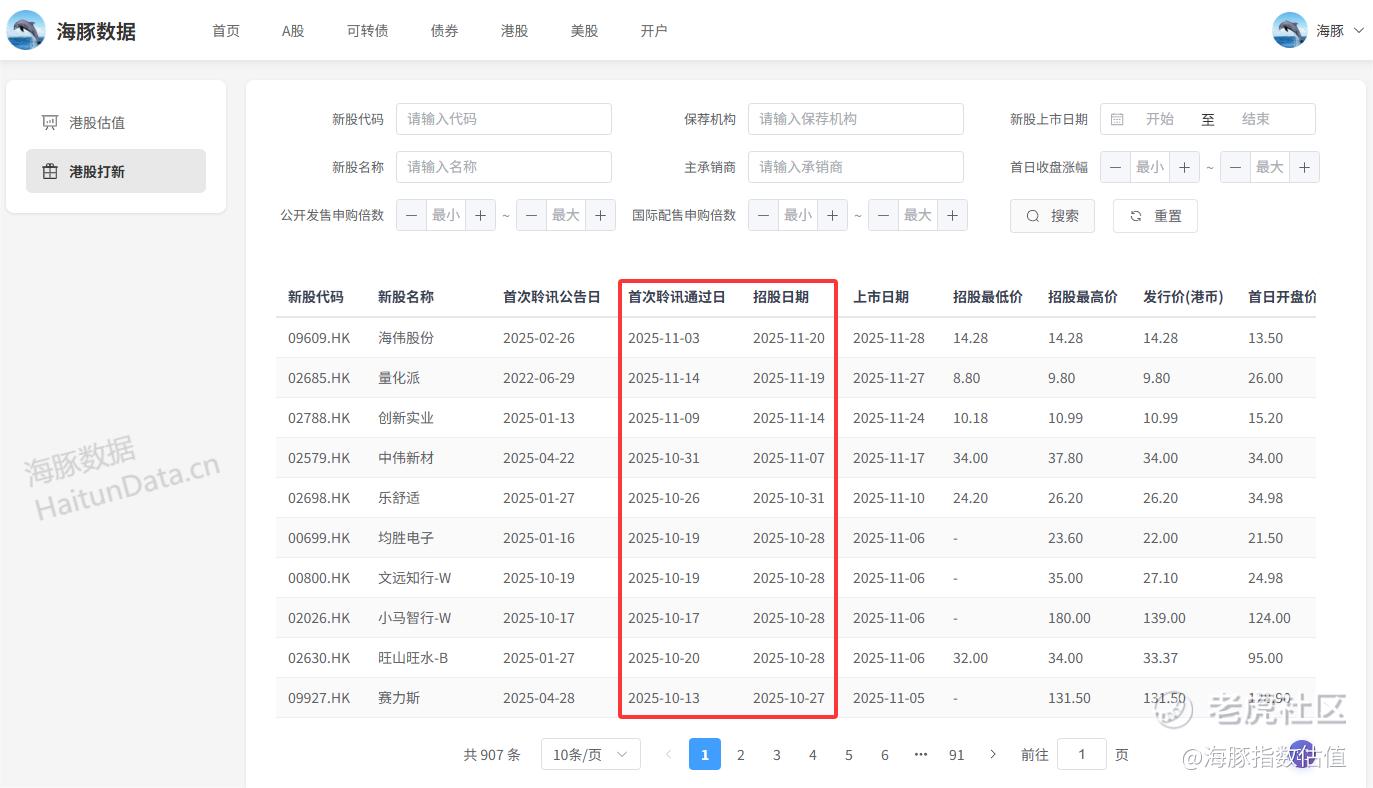This screenshot has height=788, width=1373.
Task: Jump to page 5
Action: (849, 755)
